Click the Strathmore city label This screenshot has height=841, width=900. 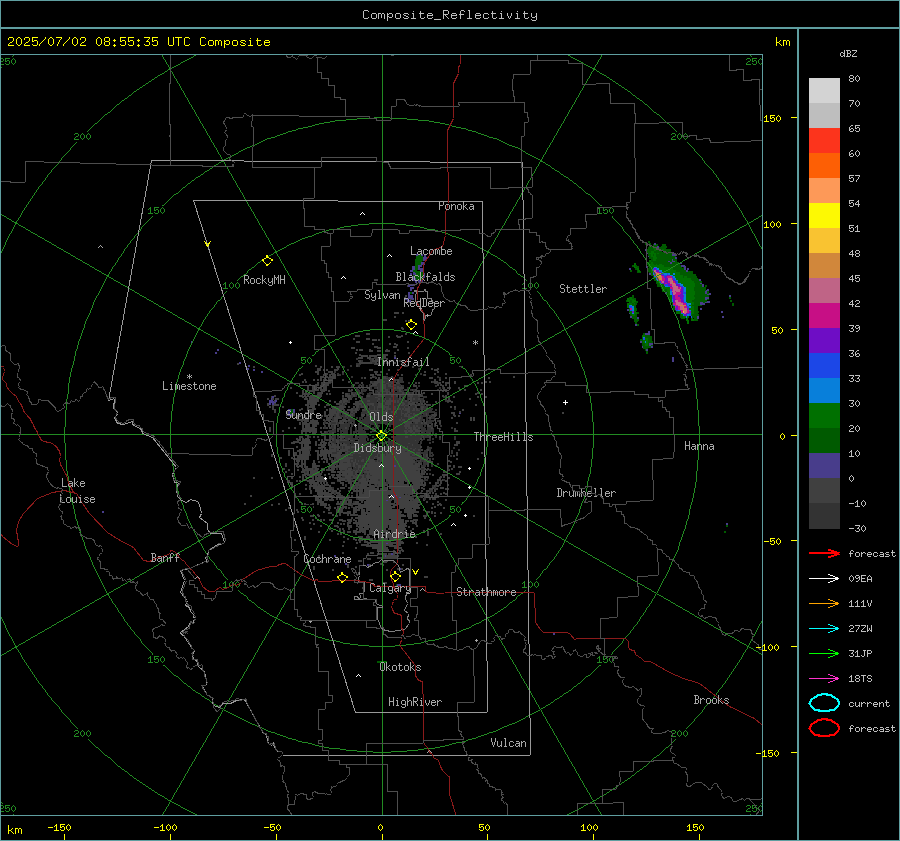tap(486, 592)
